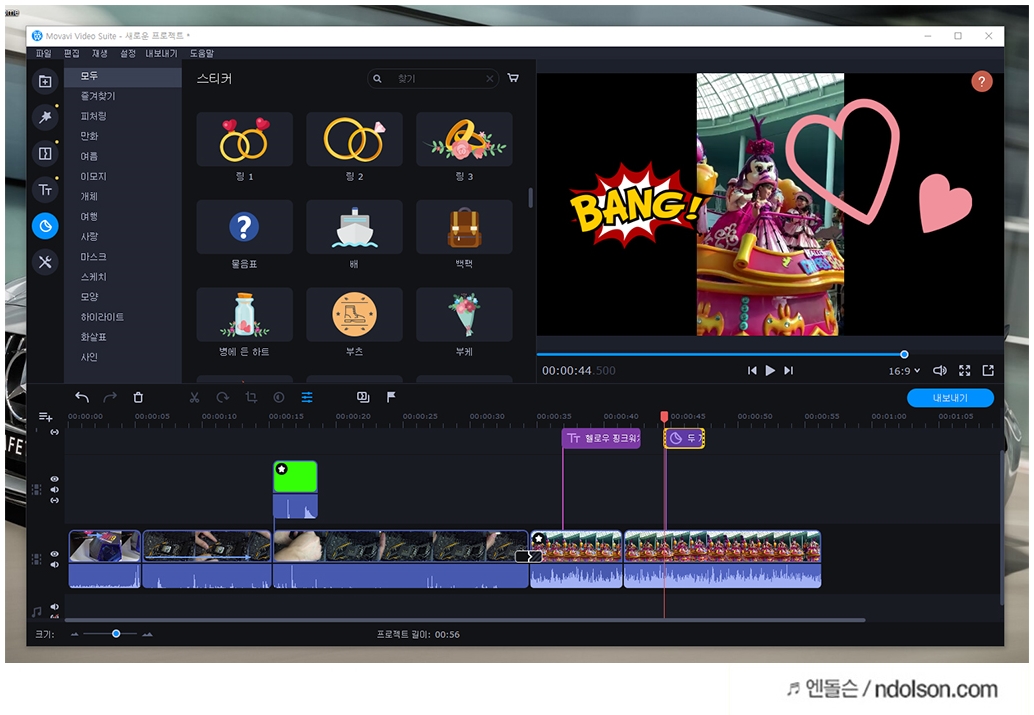
Task: Click the Redo arrow in timeline toolbar
Action: coord(110,397)
